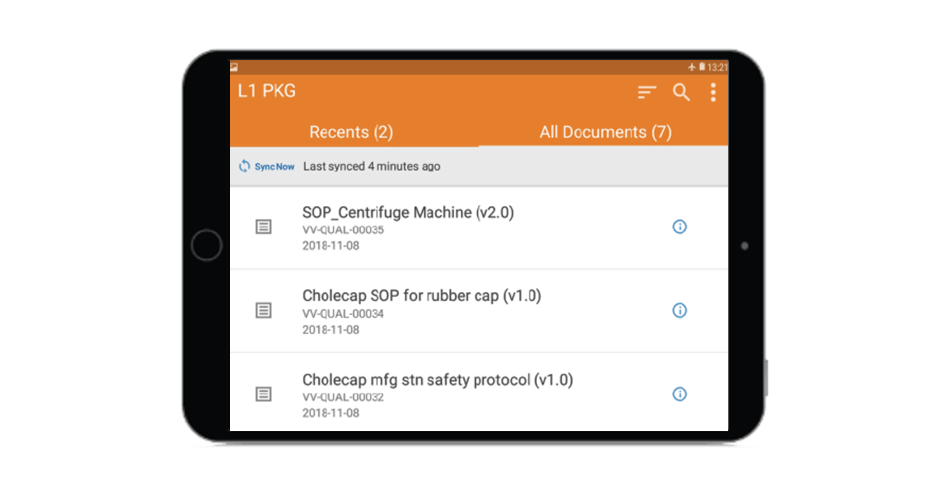The image size is (947, 486).
Task: Tap the search magnifier icon
Action: (x=681, y=93)
